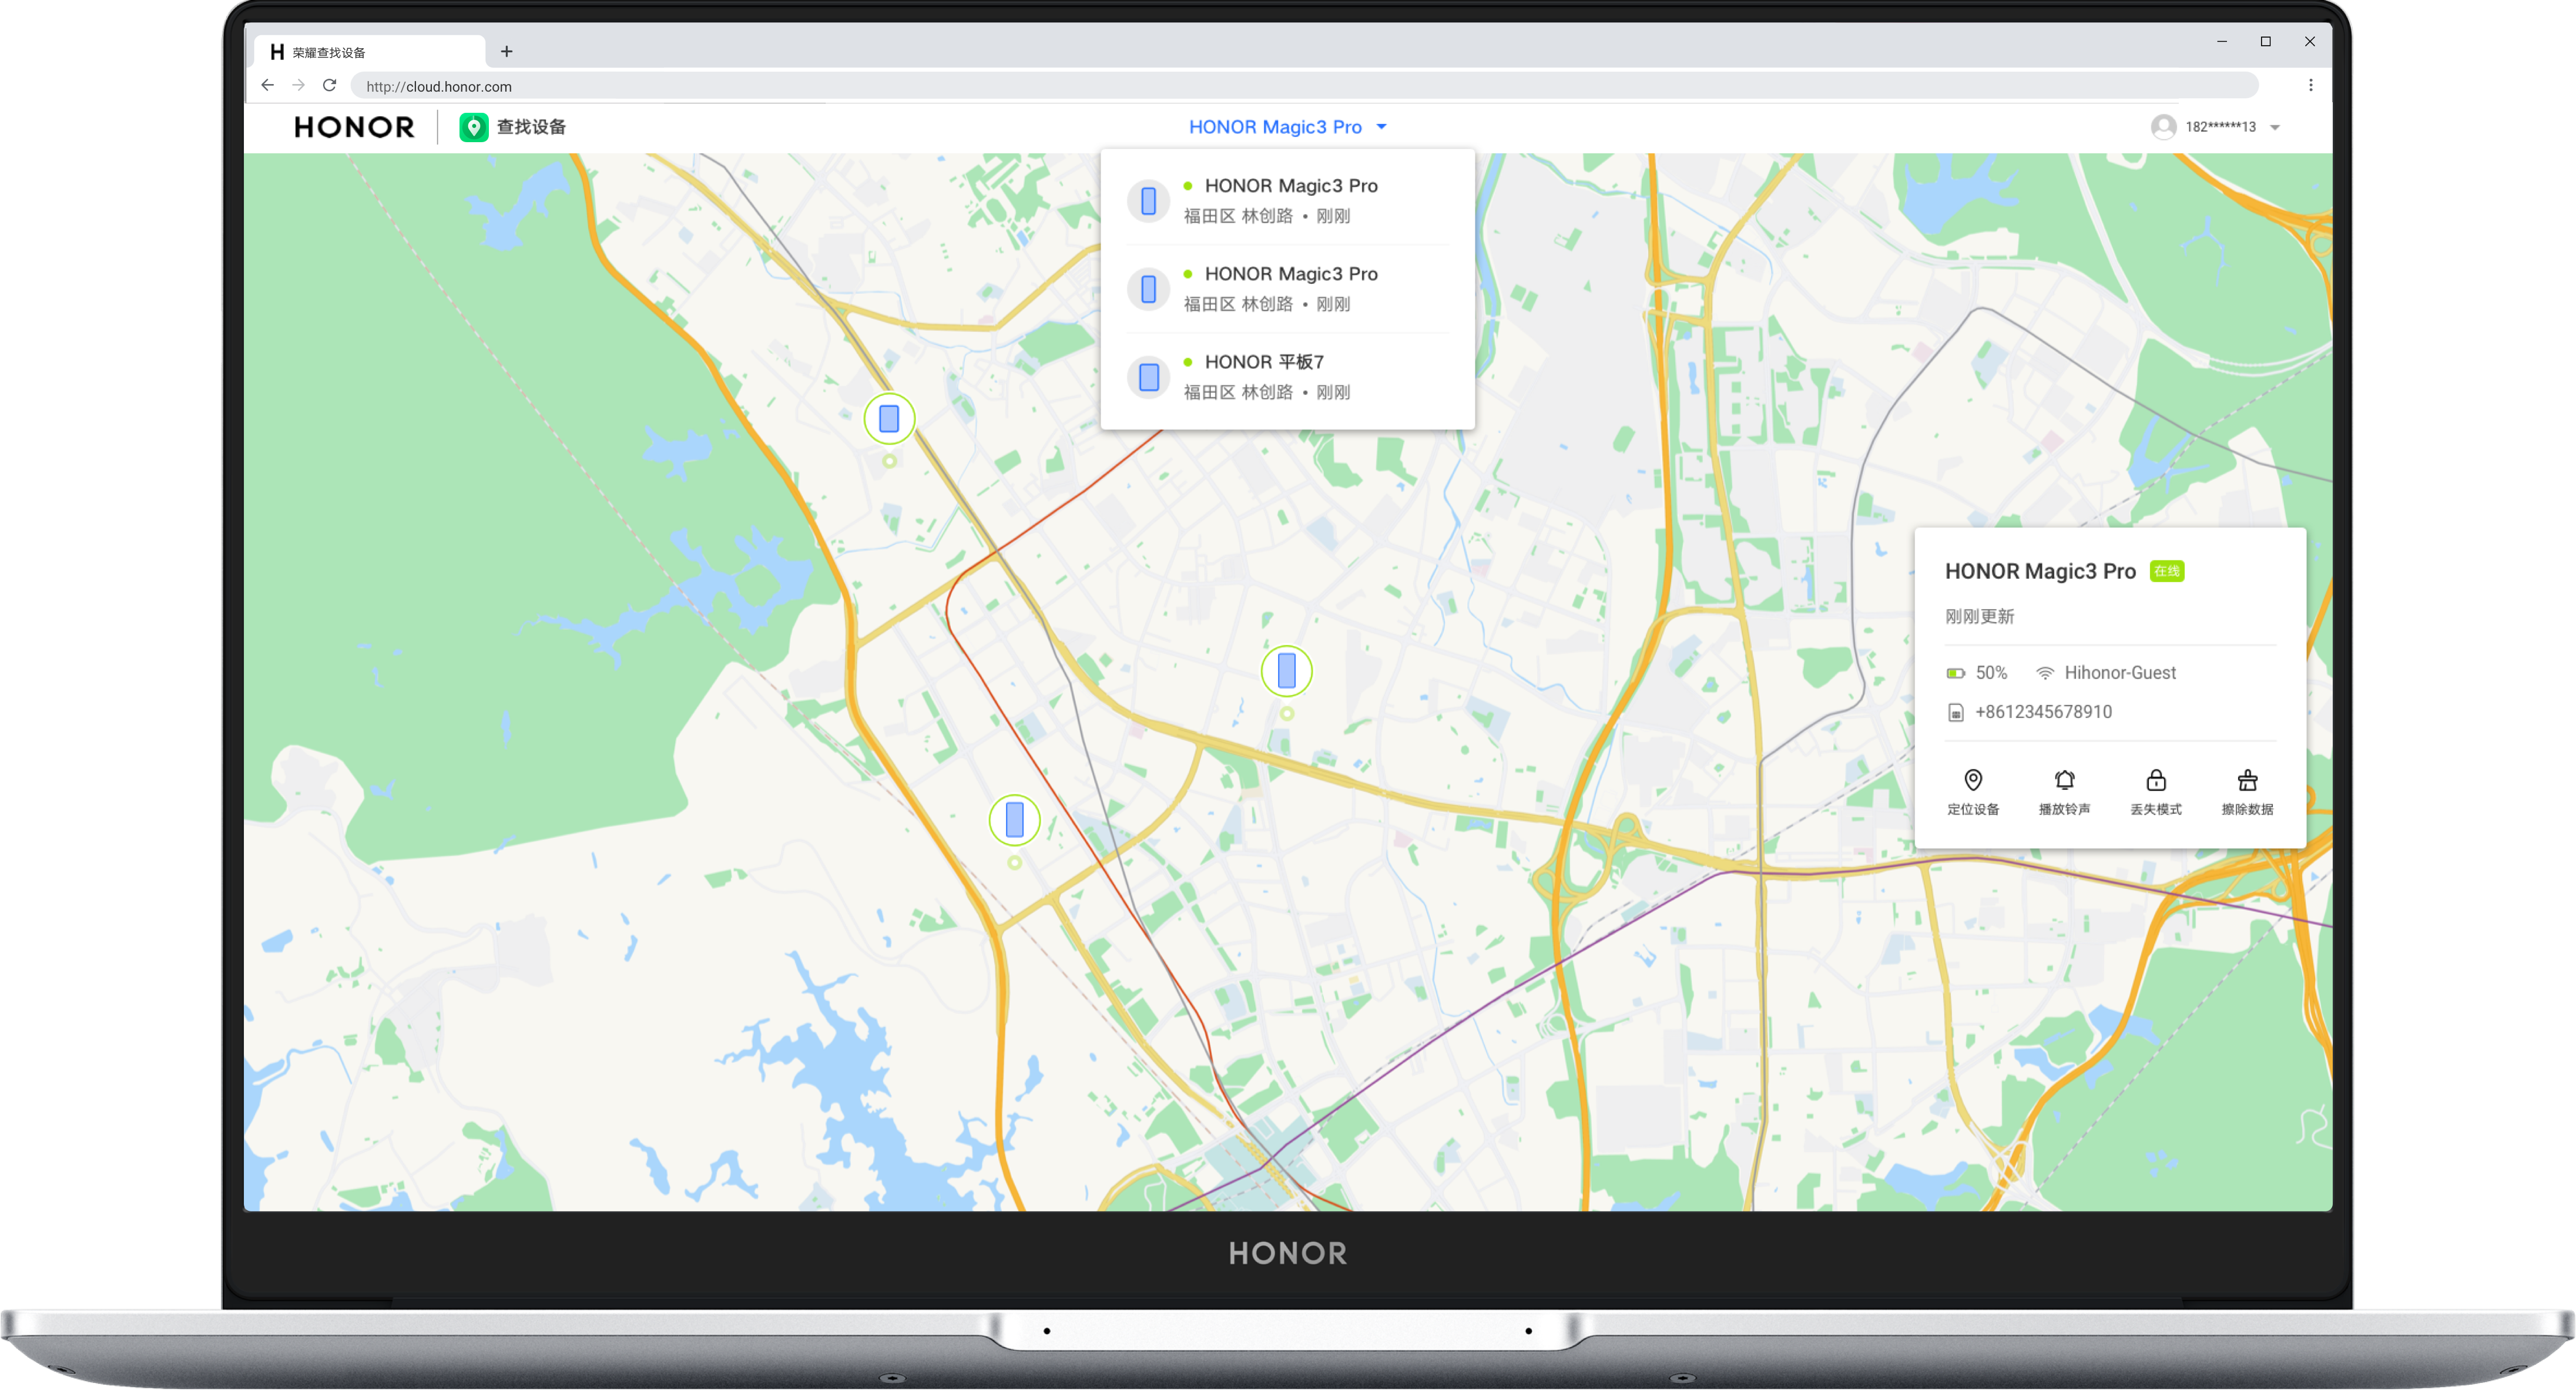Viewport: 2576px width, 1390px height.
Task: Click the central phone marker on the map
Action: pos(1286,671)
